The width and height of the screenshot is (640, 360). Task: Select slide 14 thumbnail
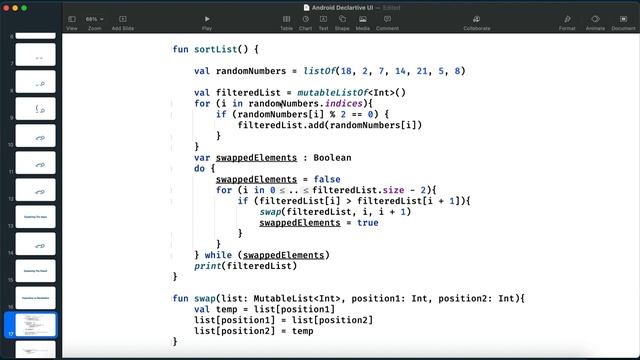(36, 244)
